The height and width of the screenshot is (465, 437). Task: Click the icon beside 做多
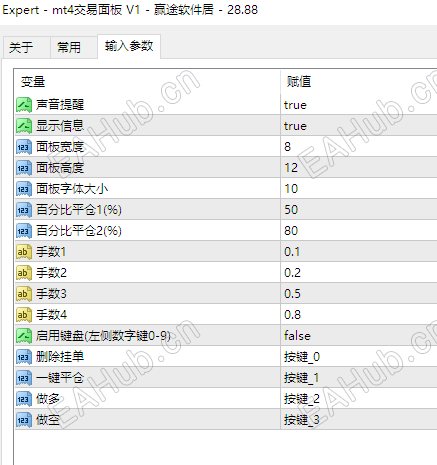pos(24,399)
